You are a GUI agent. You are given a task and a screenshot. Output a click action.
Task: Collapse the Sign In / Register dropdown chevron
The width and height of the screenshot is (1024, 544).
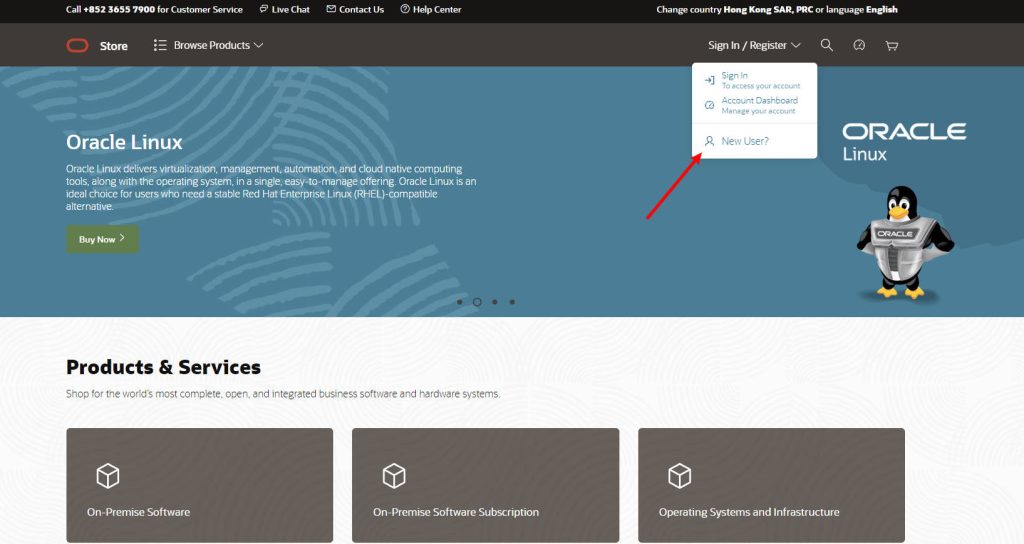pyautogui.click(x=795, y=45)
